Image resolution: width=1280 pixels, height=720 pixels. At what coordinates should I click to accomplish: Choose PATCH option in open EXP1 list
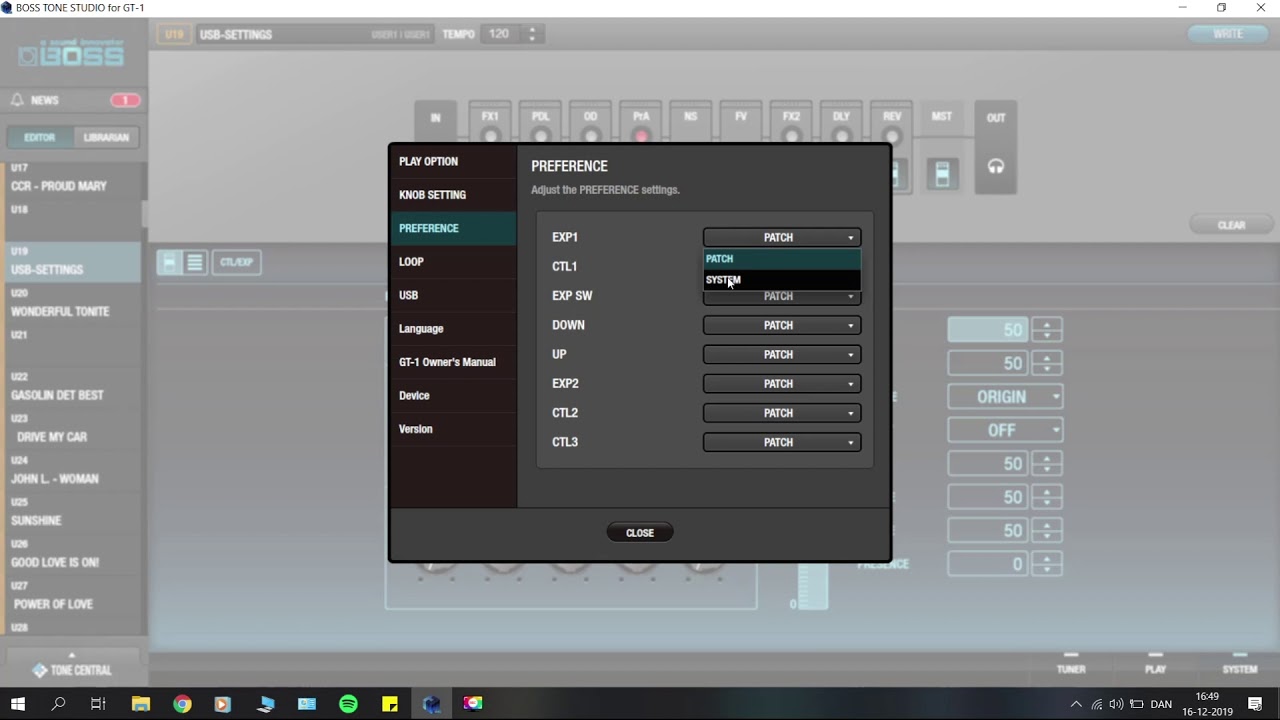coord(781,259)
